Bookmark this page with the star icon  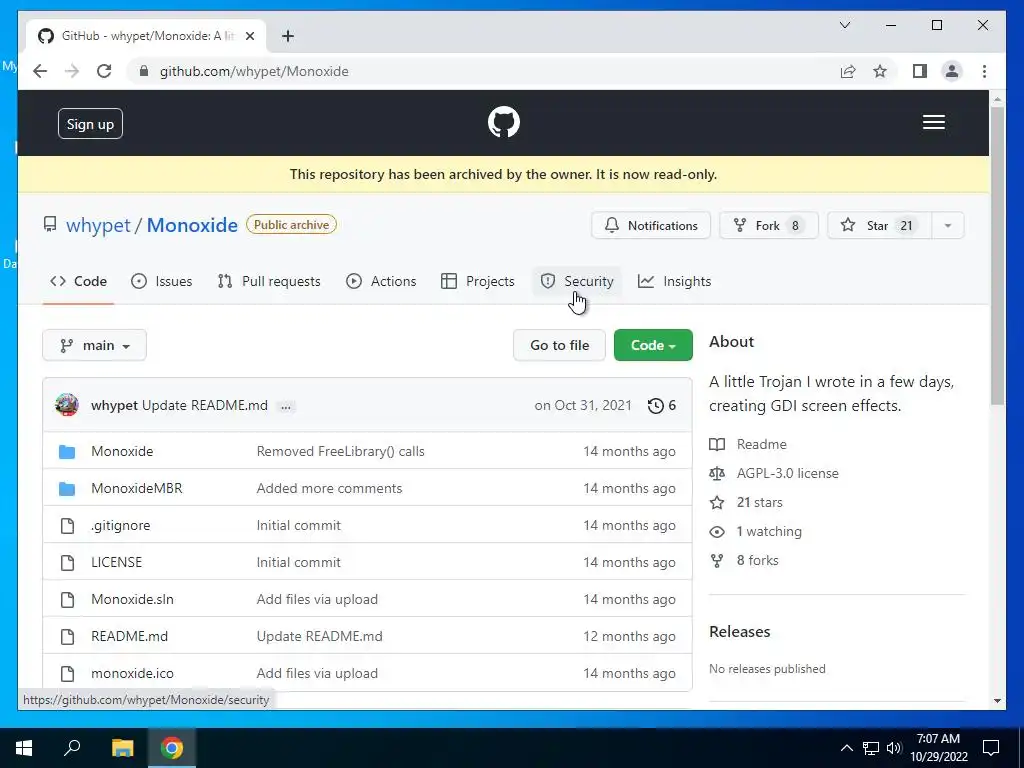[880, 71]
